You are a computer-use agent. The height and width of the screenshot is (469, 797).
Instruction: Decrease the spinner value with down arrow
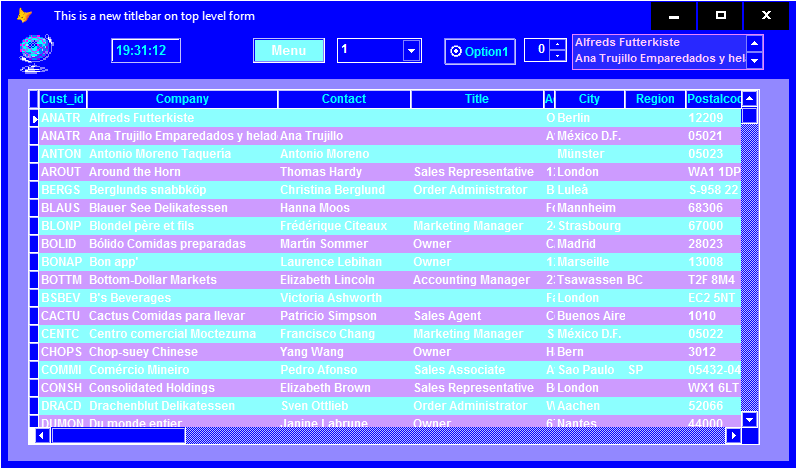click(558, 55)
